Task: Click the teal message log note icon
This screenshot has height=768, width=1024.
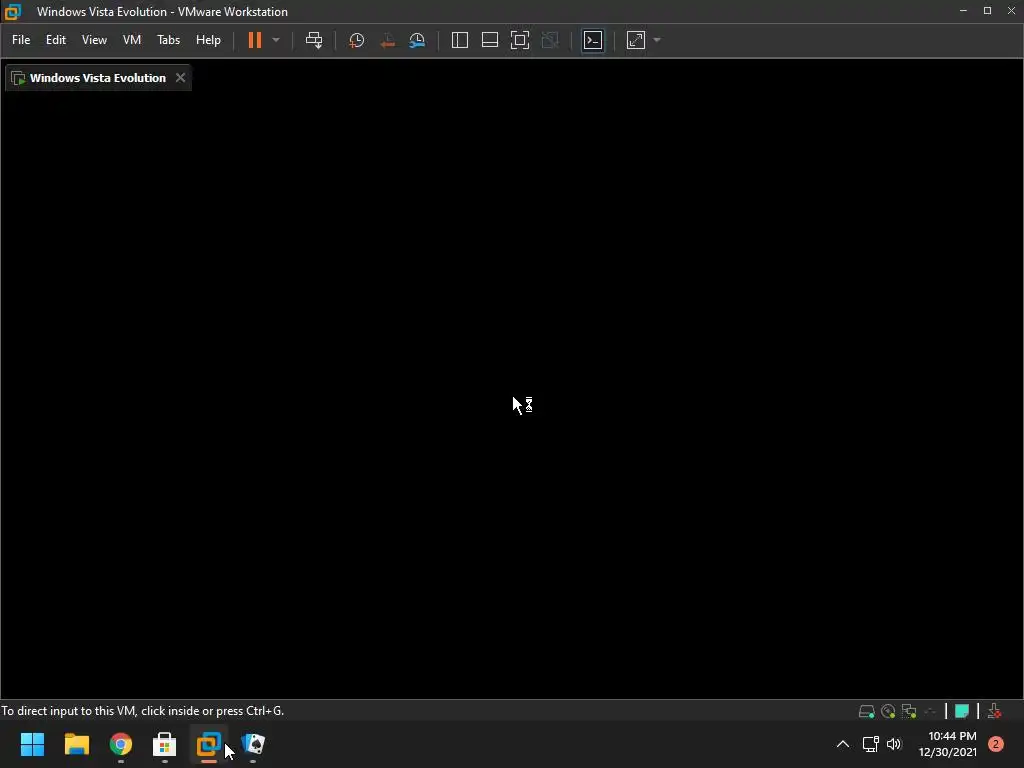Action: click(962, 711)
